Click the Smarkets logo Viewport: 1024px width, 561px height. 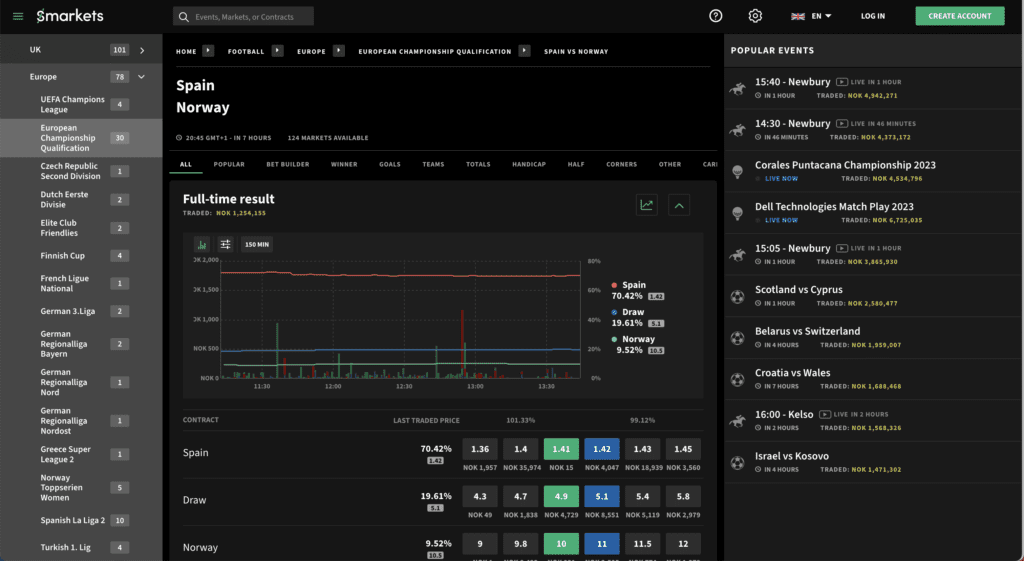point(70,16)
